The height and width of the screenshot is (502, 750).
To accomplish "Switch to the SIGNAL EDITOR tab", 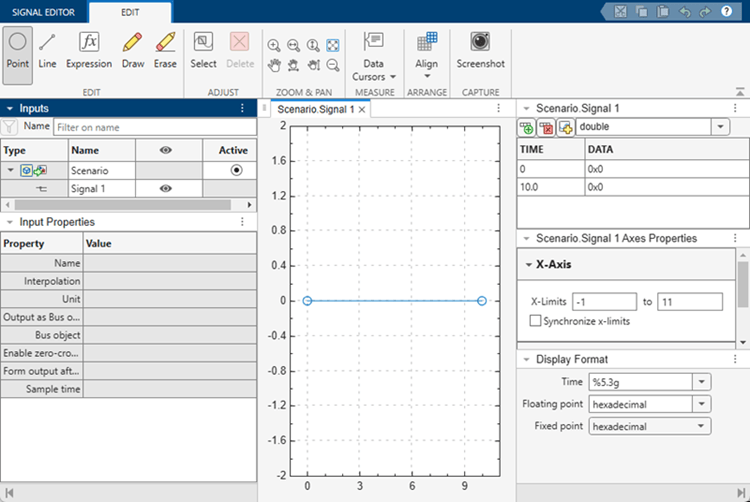I will [44, 12].
